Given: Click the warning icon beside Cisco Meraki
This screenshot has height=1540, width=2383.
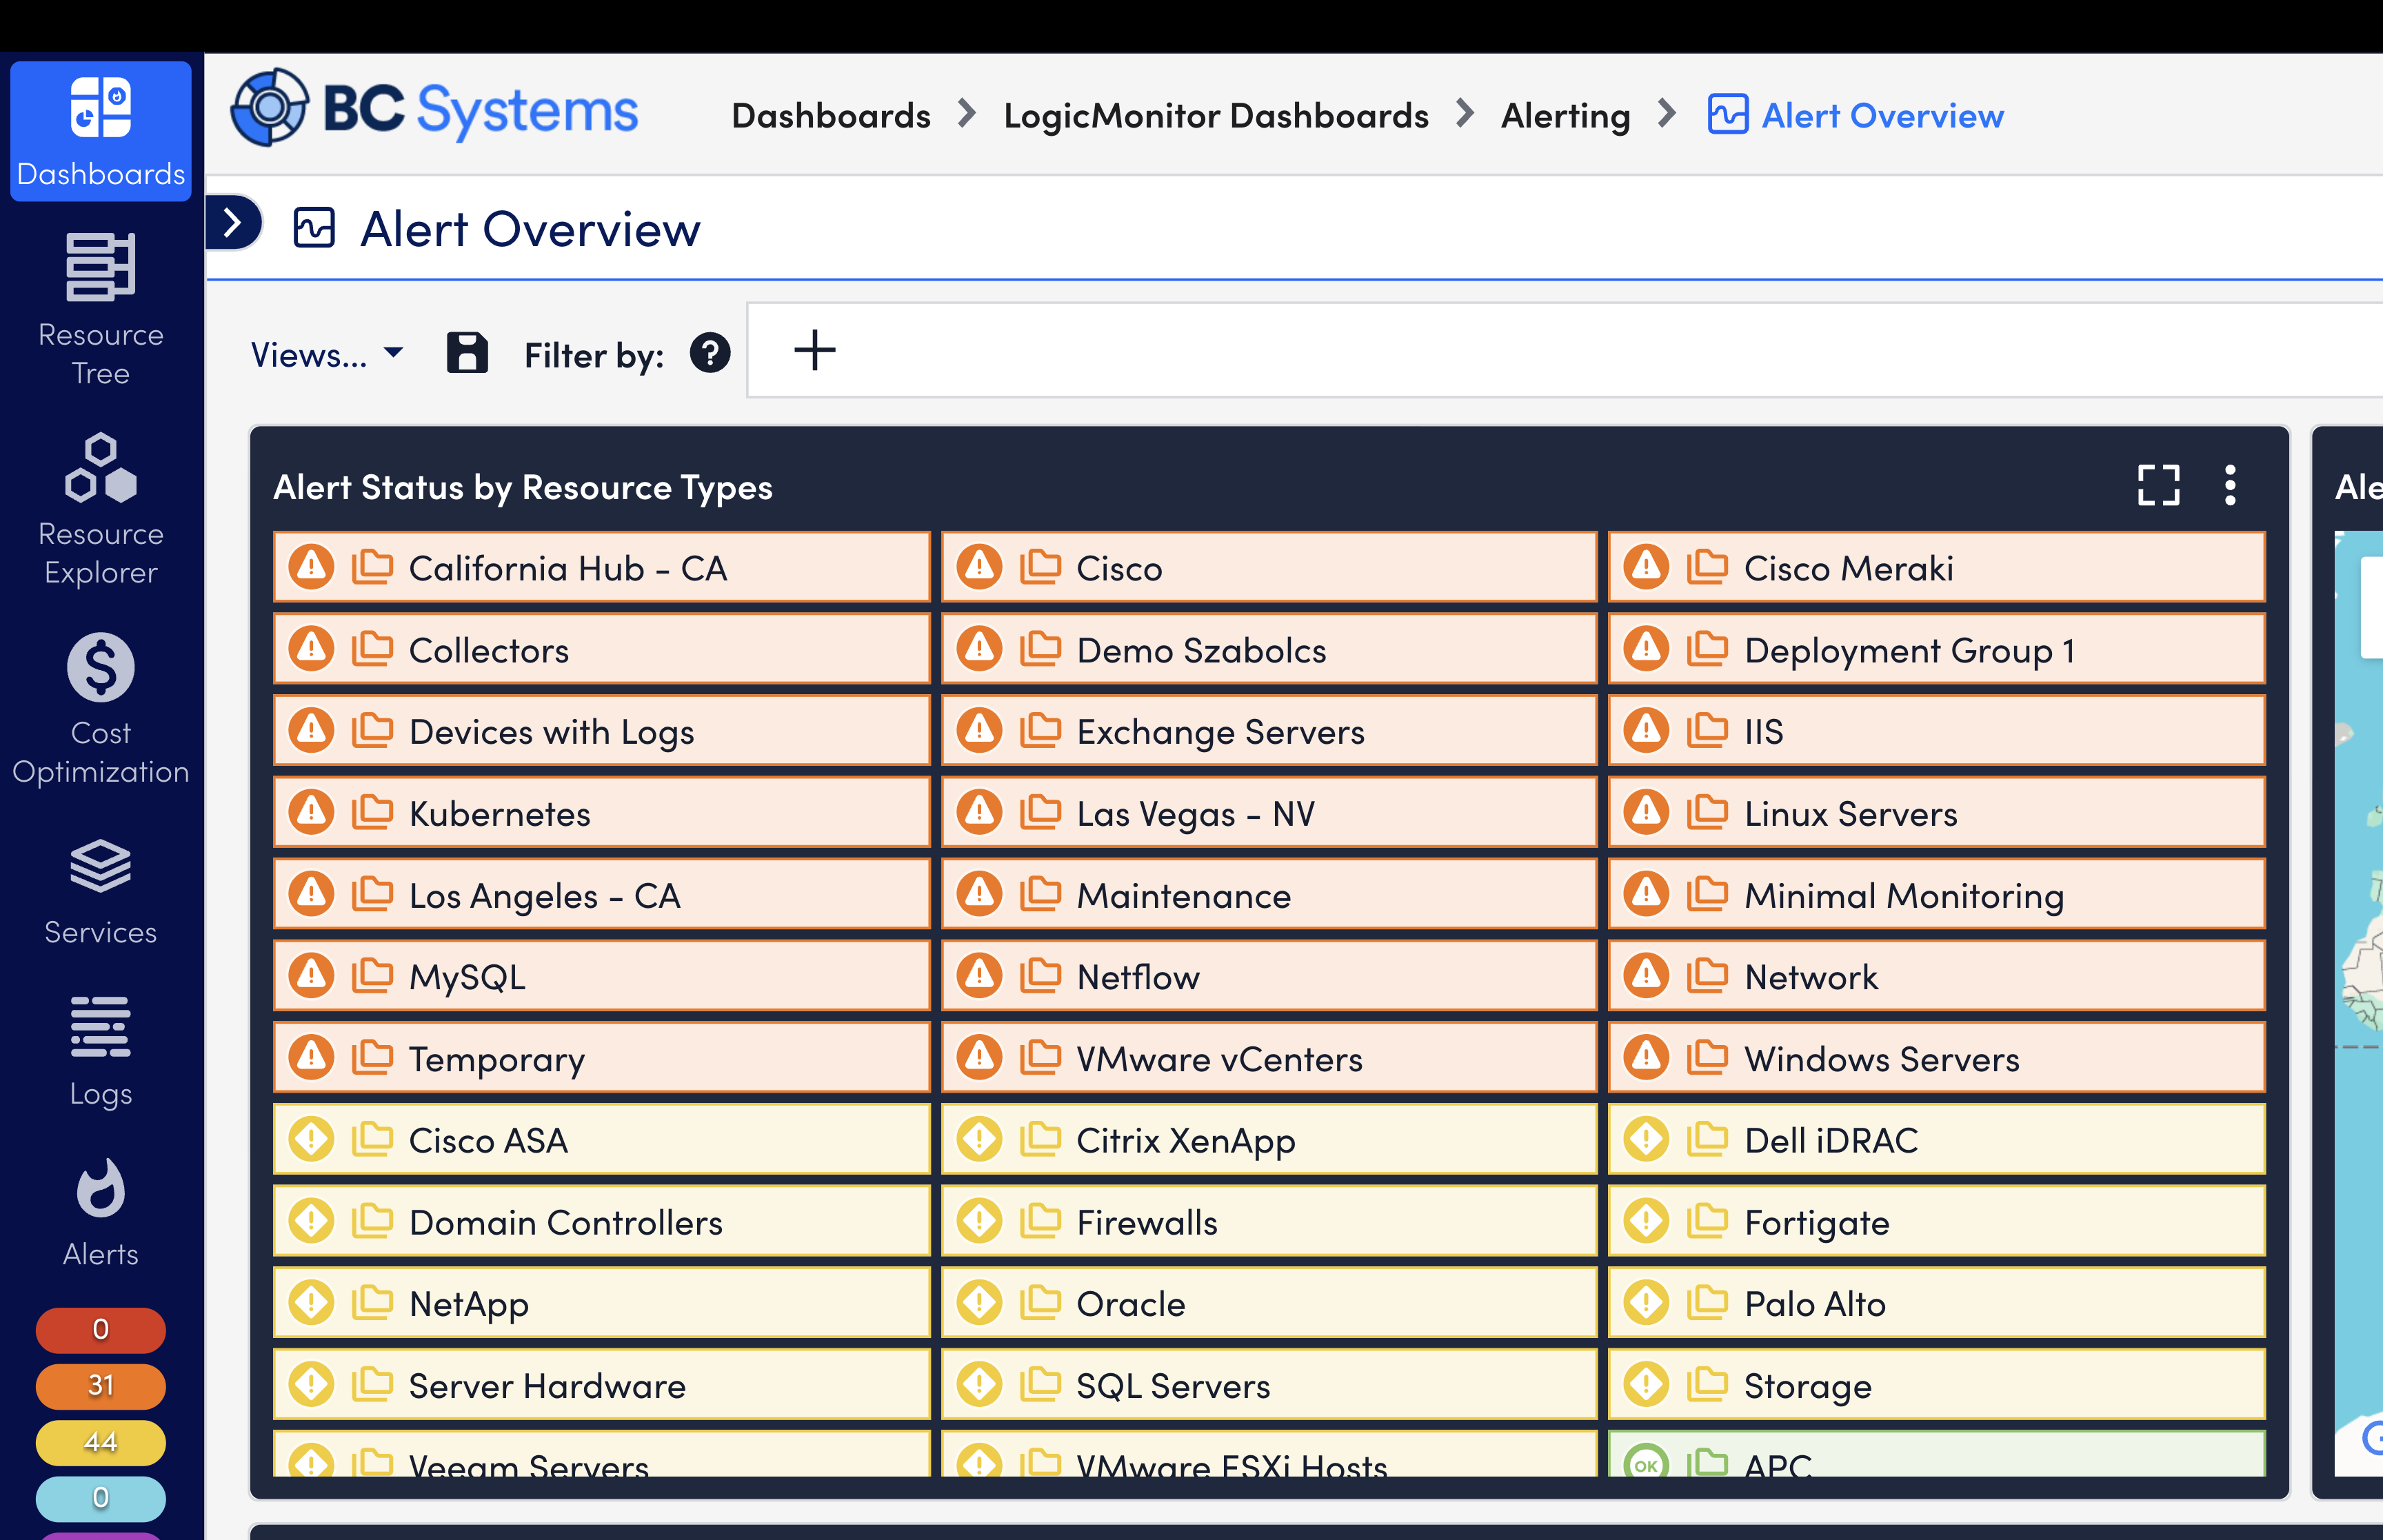Looking at the screenshot, I should [1646, 567].
